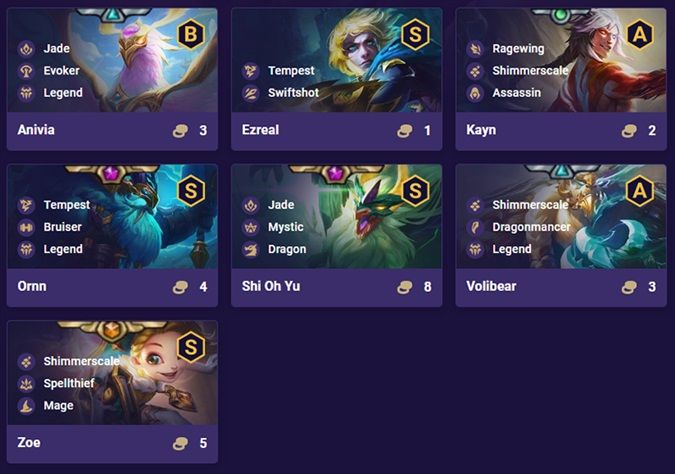Click the Bruiser trait icon on Ornn

tap(26, 227)
